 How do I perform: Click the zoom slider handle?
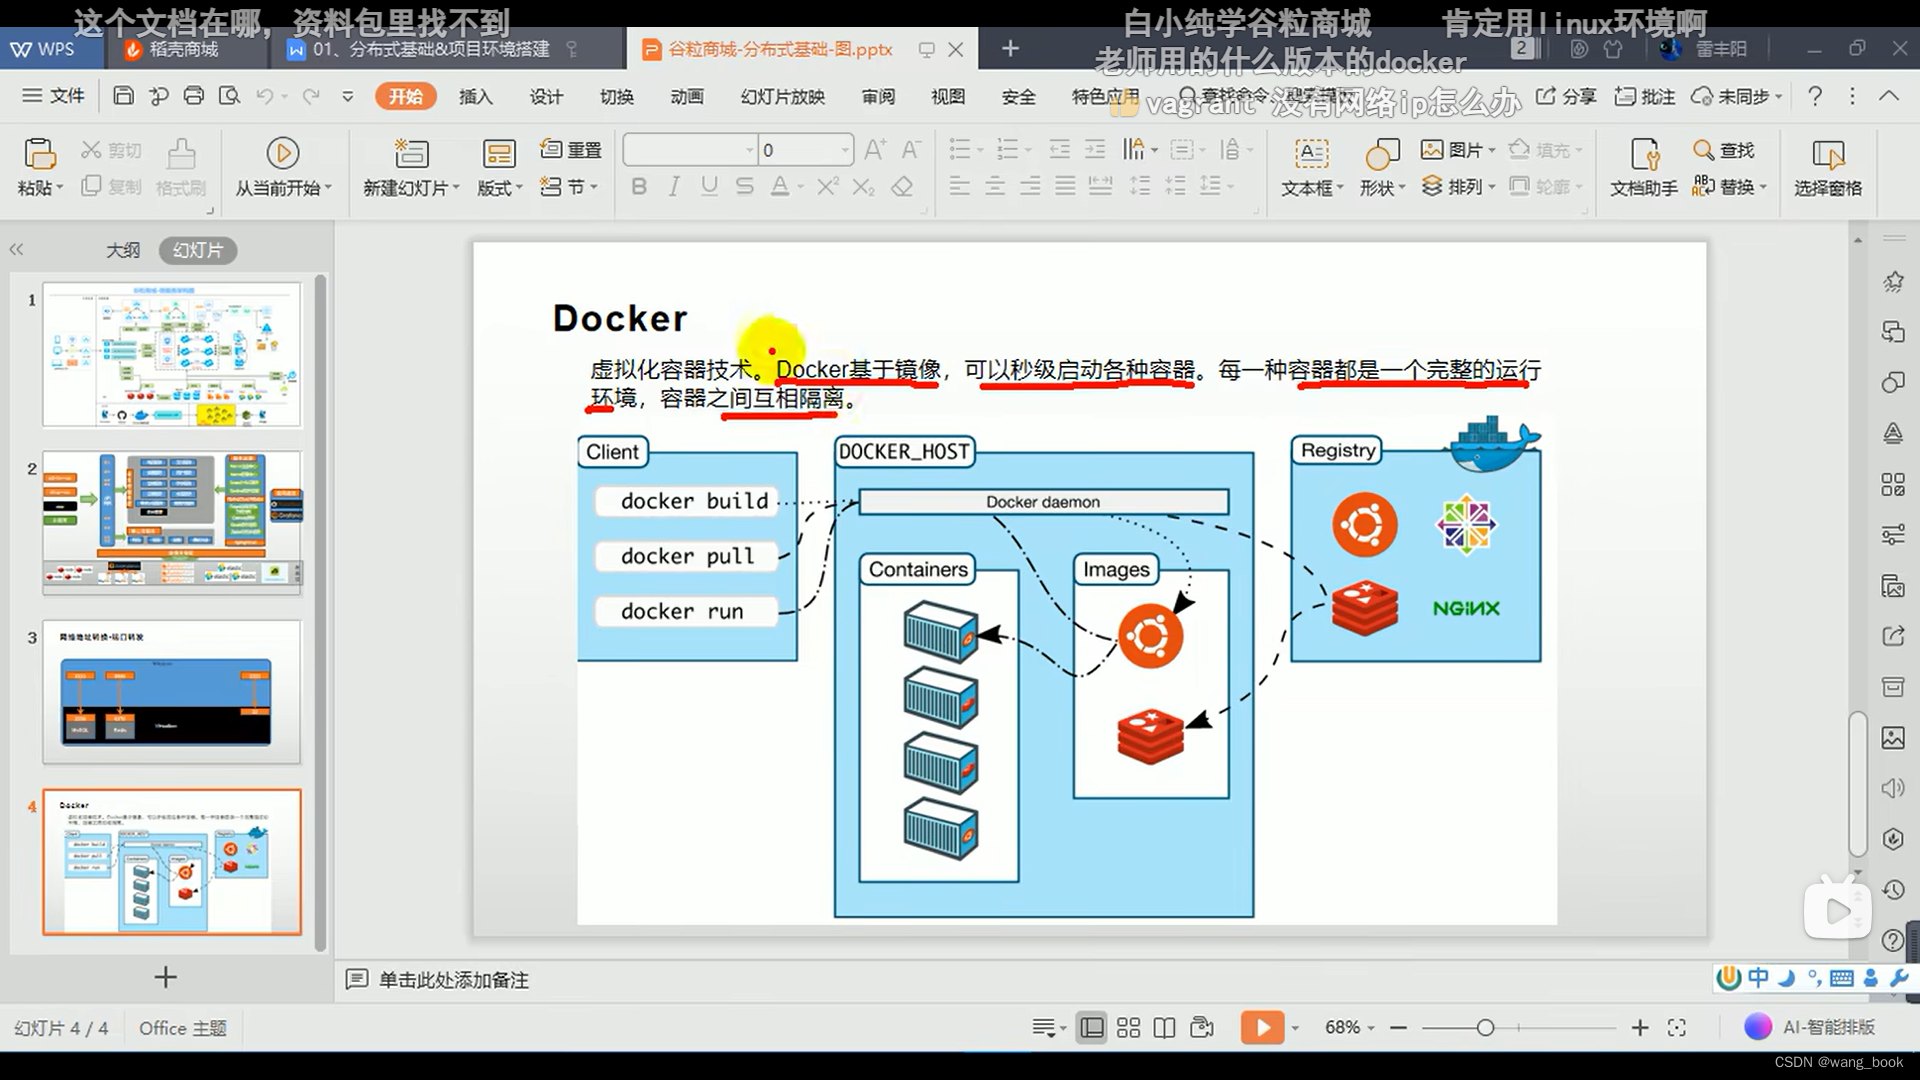pyautogui.click(x=1486, y=1027)
